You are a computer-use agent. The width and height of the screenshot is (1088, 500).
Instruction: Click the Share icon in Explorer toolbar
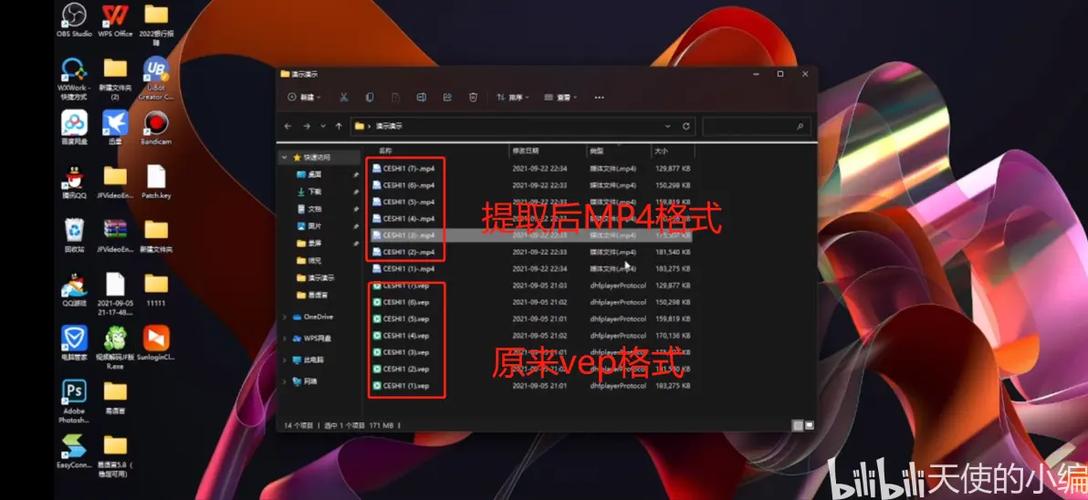(x=448, y=98)
